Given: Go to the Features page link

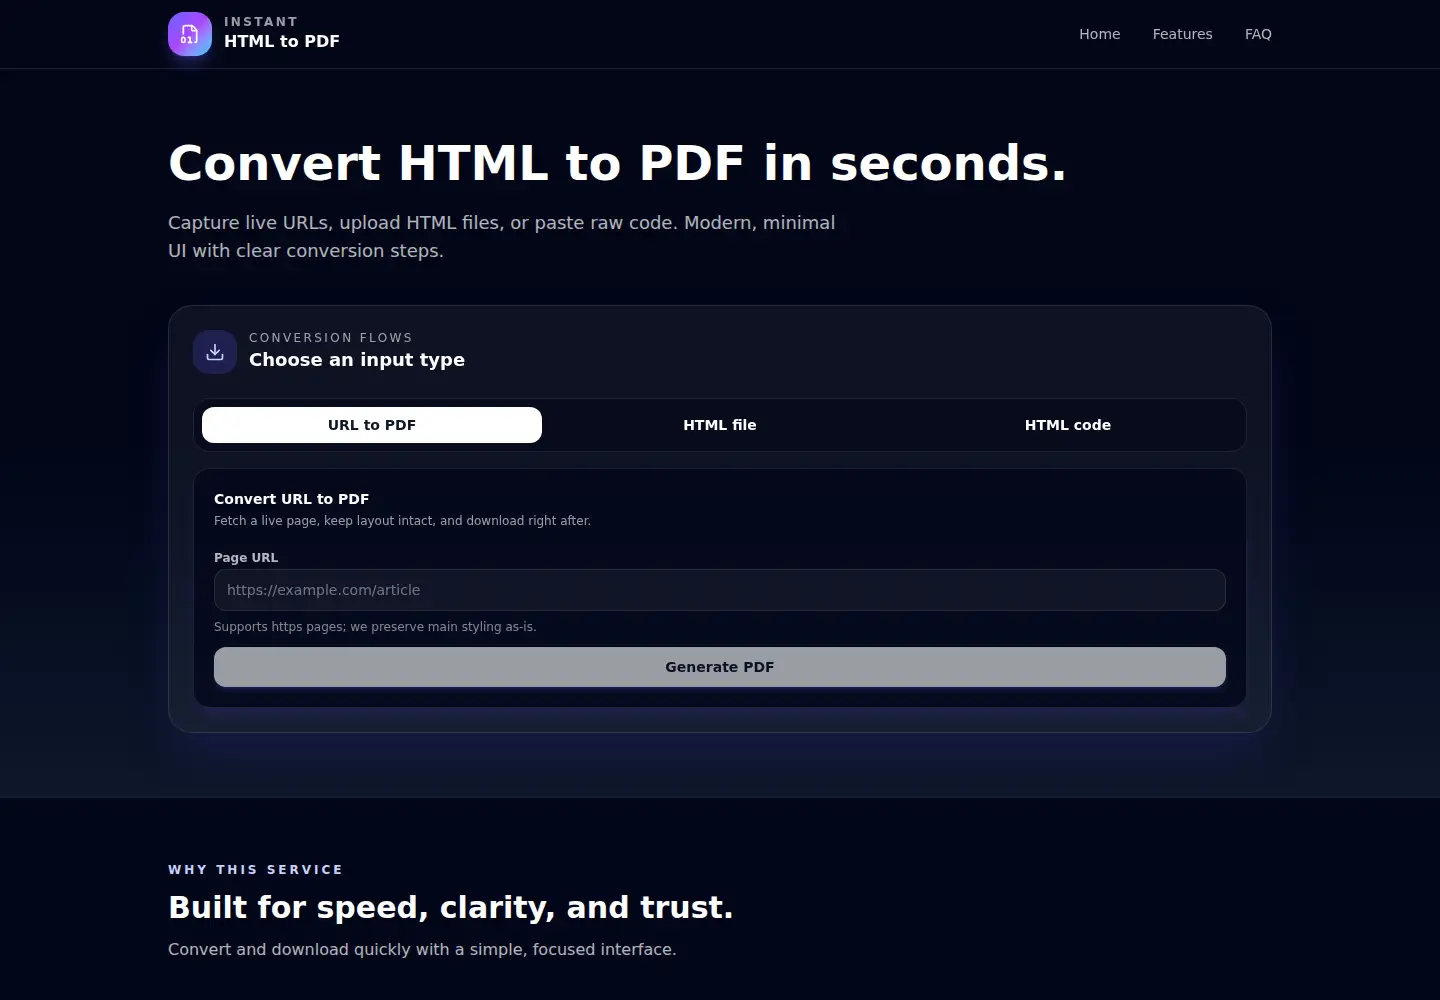Looking at the screenshot, I should click(x=1182, y=34).
